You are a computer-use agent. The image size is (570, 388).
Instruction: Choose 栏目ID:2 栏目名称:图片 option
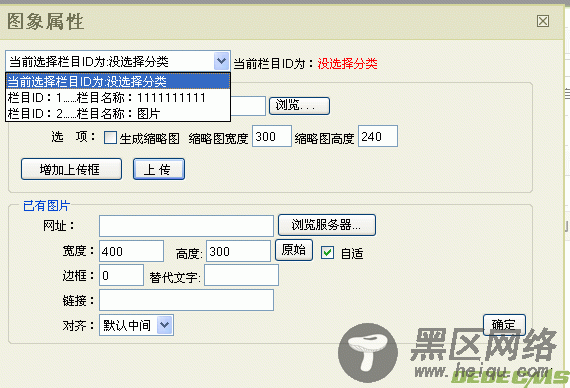[x=118, y=113]
